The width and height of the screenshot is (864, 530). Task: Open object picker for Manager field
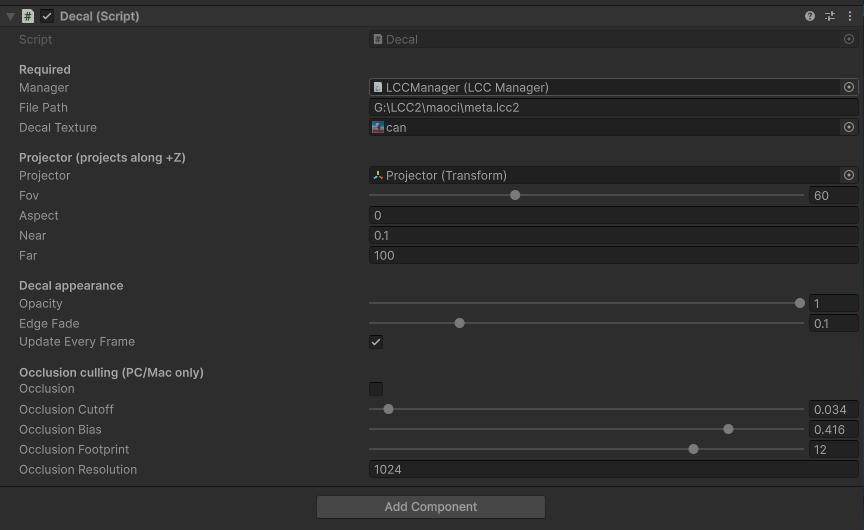pos(849,87)
